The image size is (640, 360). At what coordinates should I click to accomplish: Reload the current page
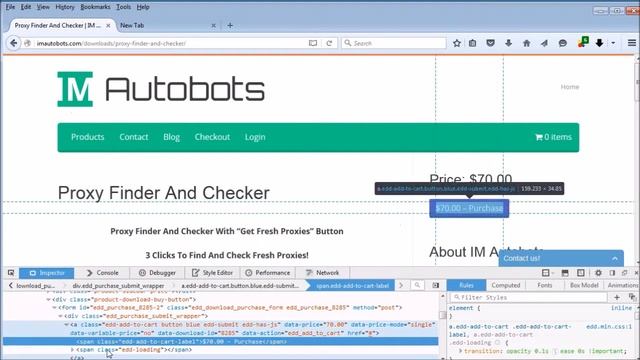pyautogui.click(x=329, y=43)
